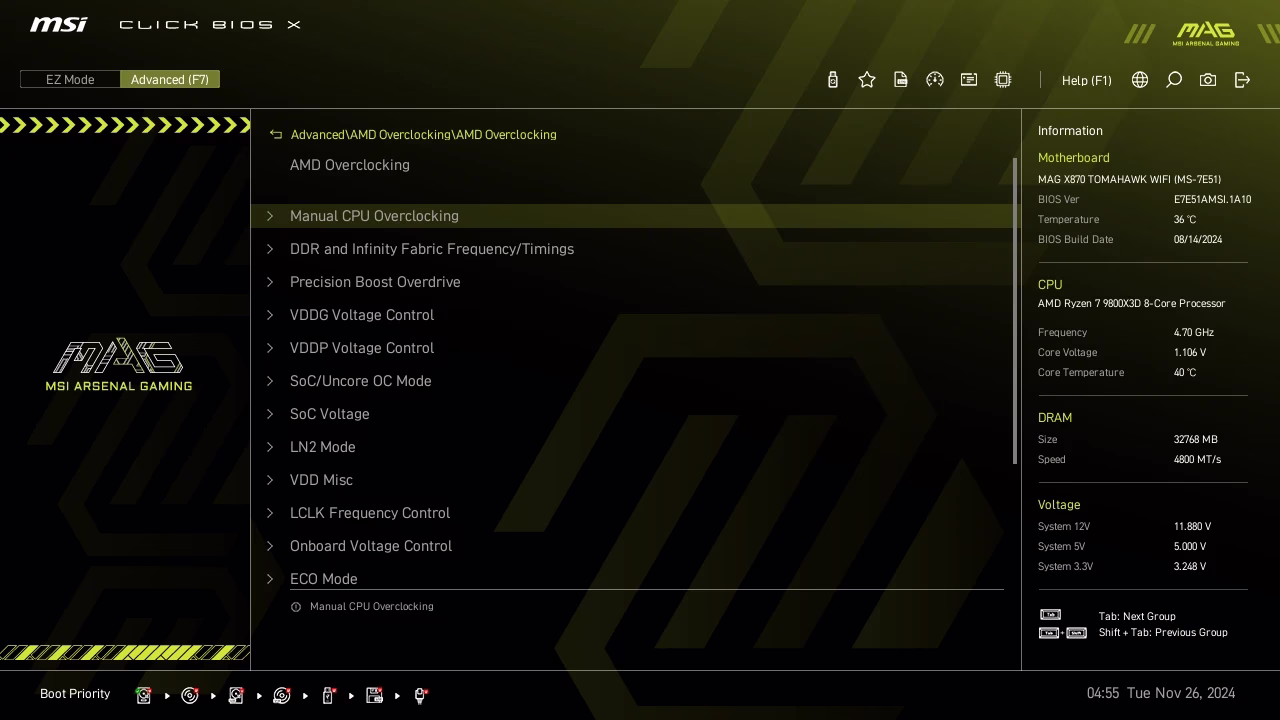The image size is (1280, 720).
Task: Click the clock icon beside help description
Action: click(296, 607)
